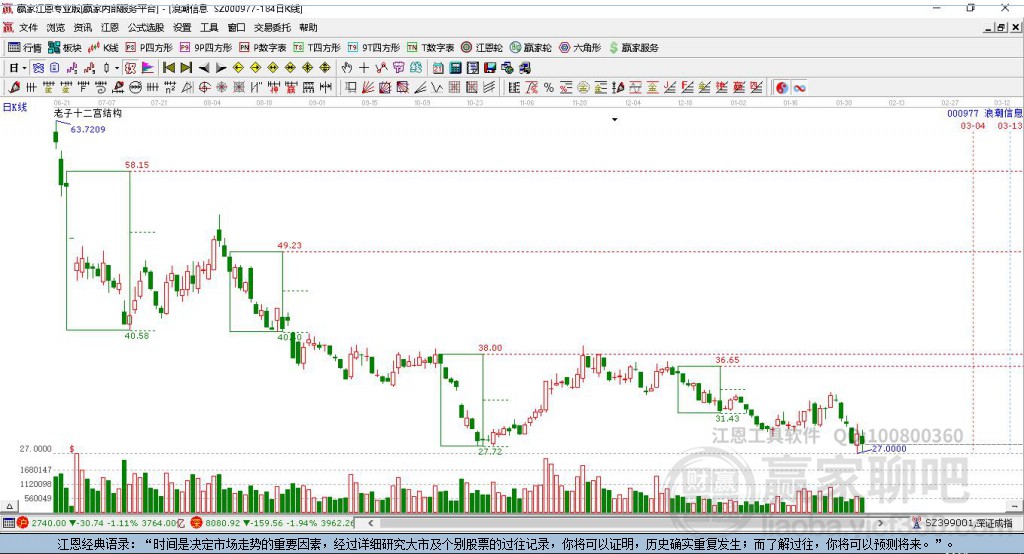Open the 公式选股 menu

[146, 27]
